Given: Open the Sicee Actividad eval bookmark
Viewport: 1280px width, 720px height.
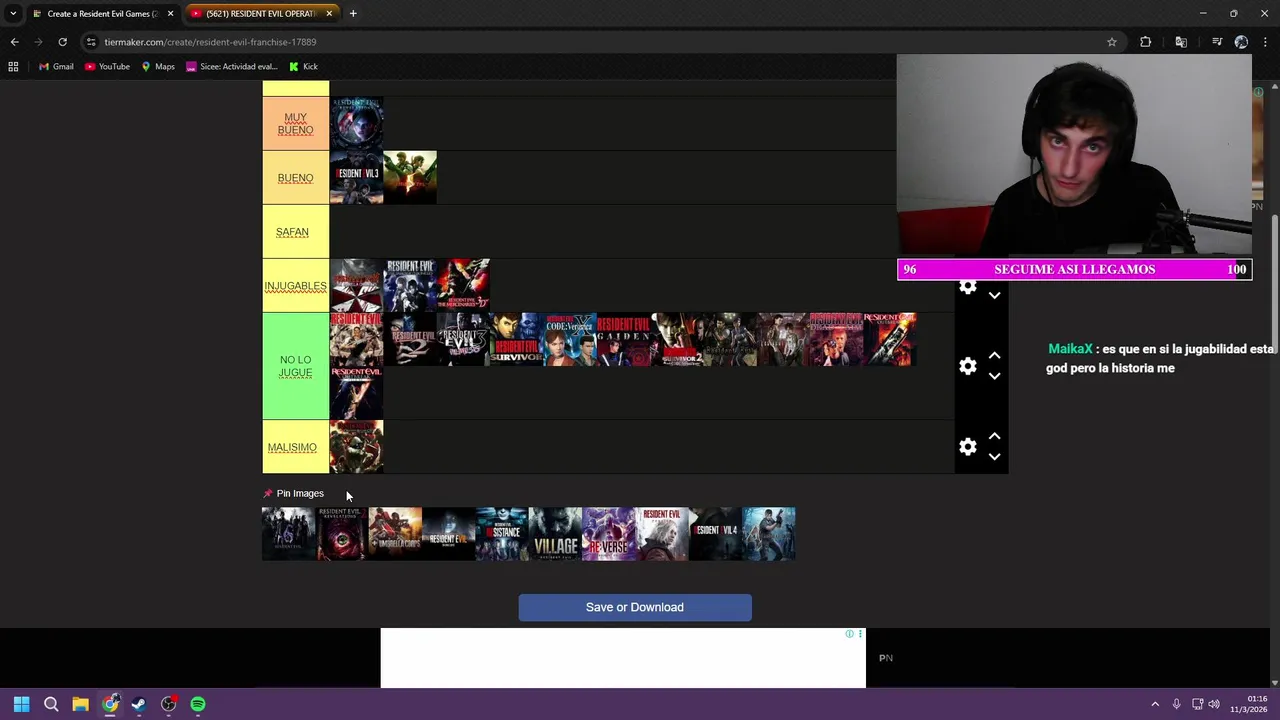Looking at the screenshot, I should (232, 67).
